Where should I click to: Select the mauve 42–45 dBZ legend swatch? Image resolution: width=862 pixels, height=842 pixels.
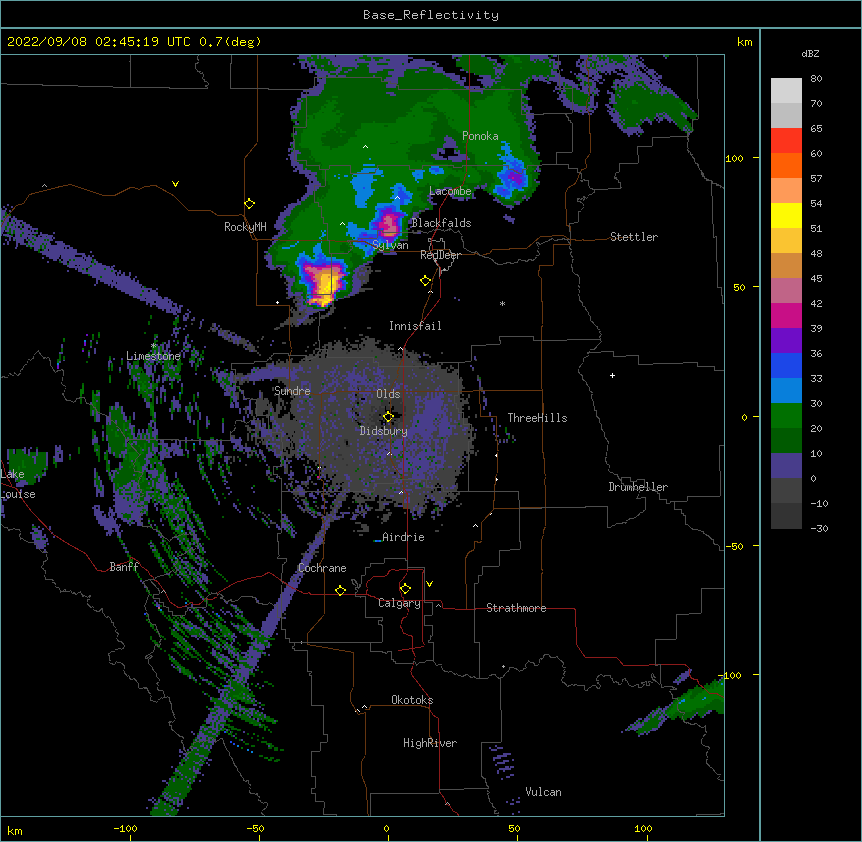coord(786,291)
